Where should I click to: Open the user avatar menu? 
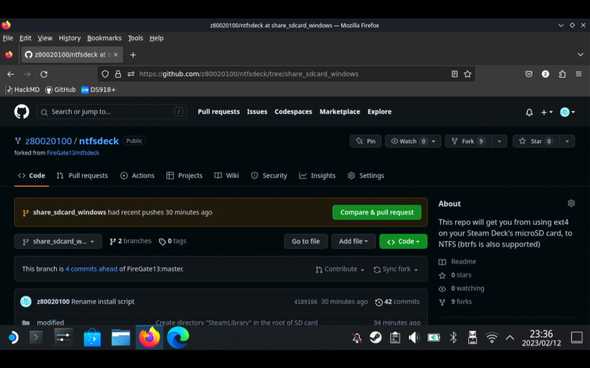(567, 112)
